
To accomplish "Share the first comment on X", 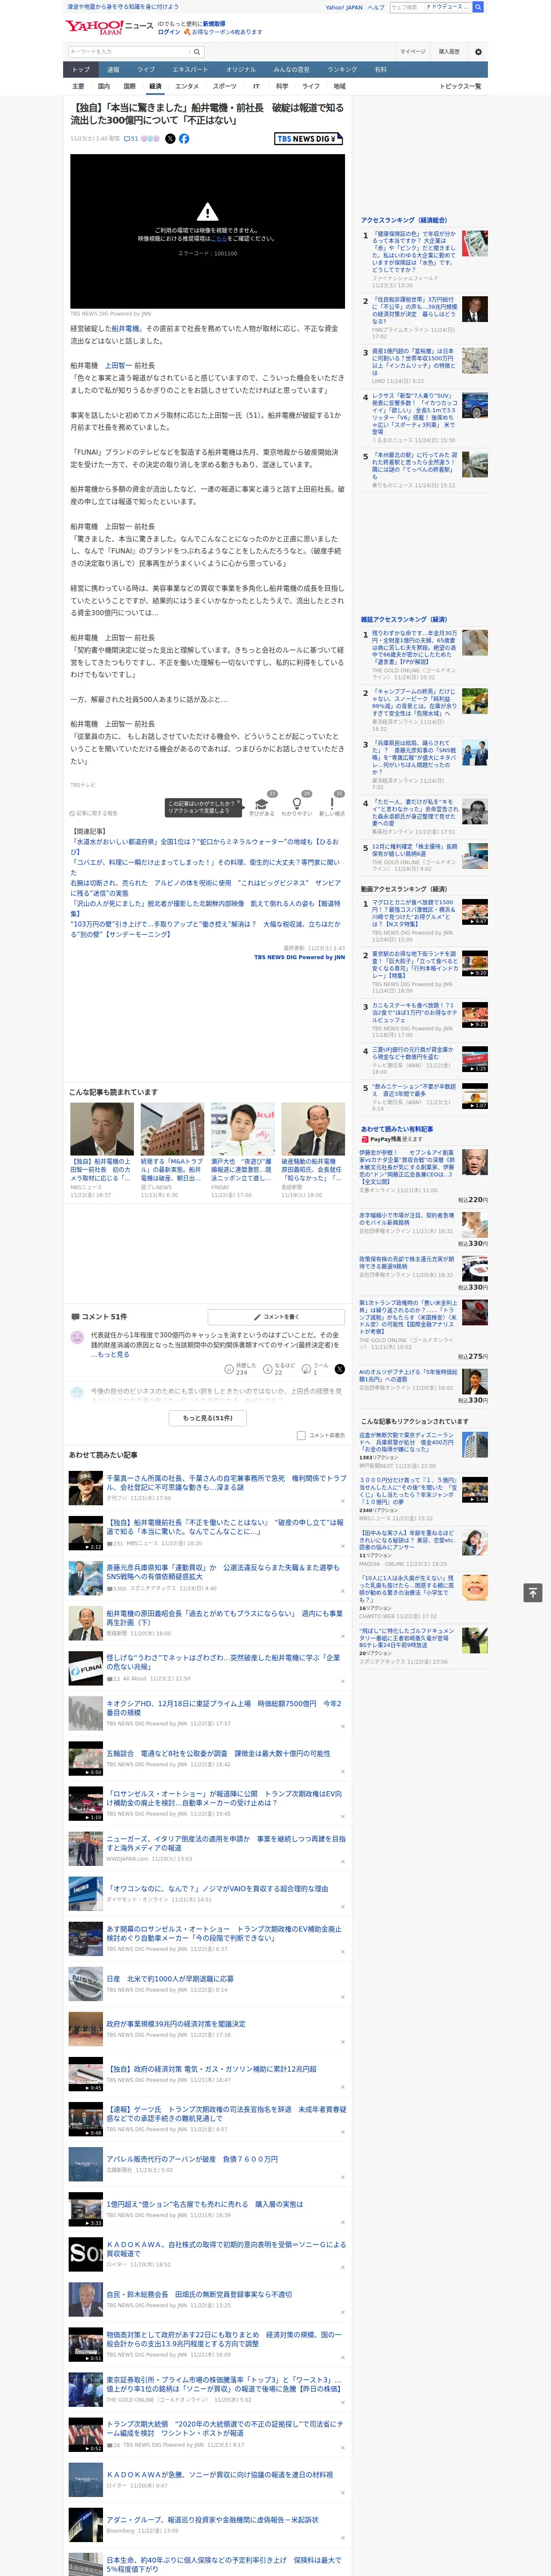I will click(x=339, y=1369).
